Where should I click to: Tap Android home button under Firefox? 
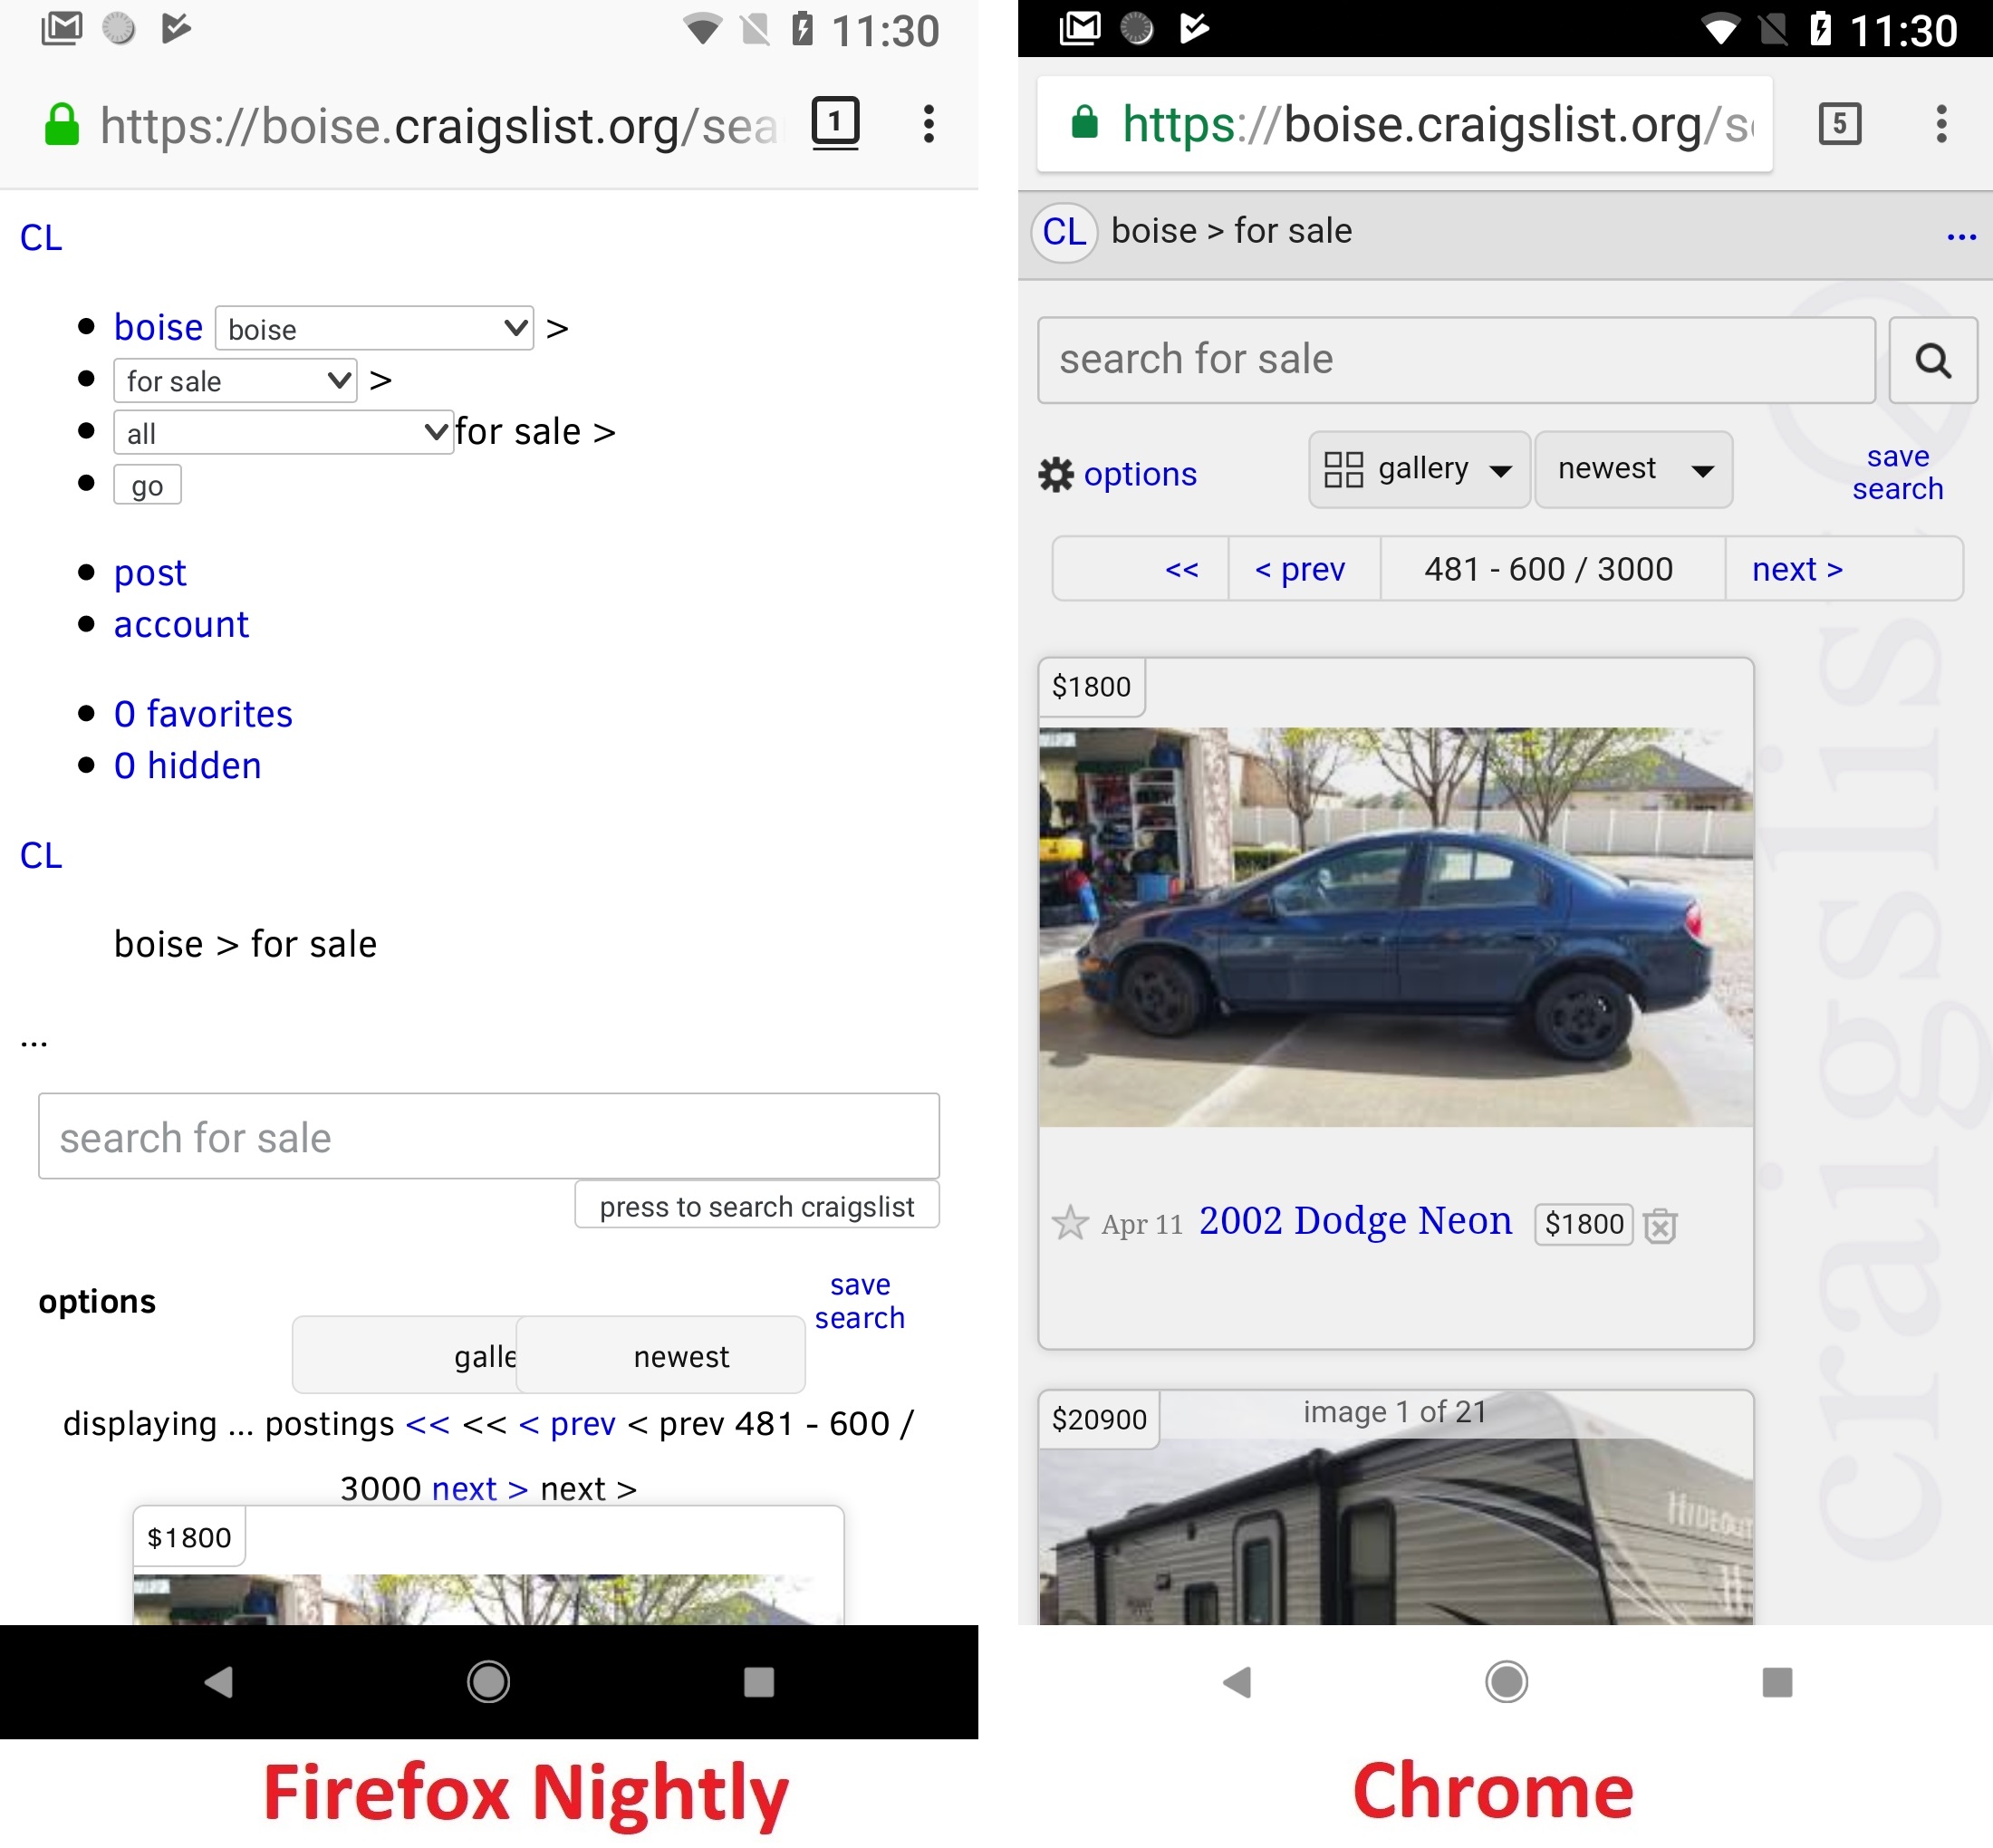488,1681
